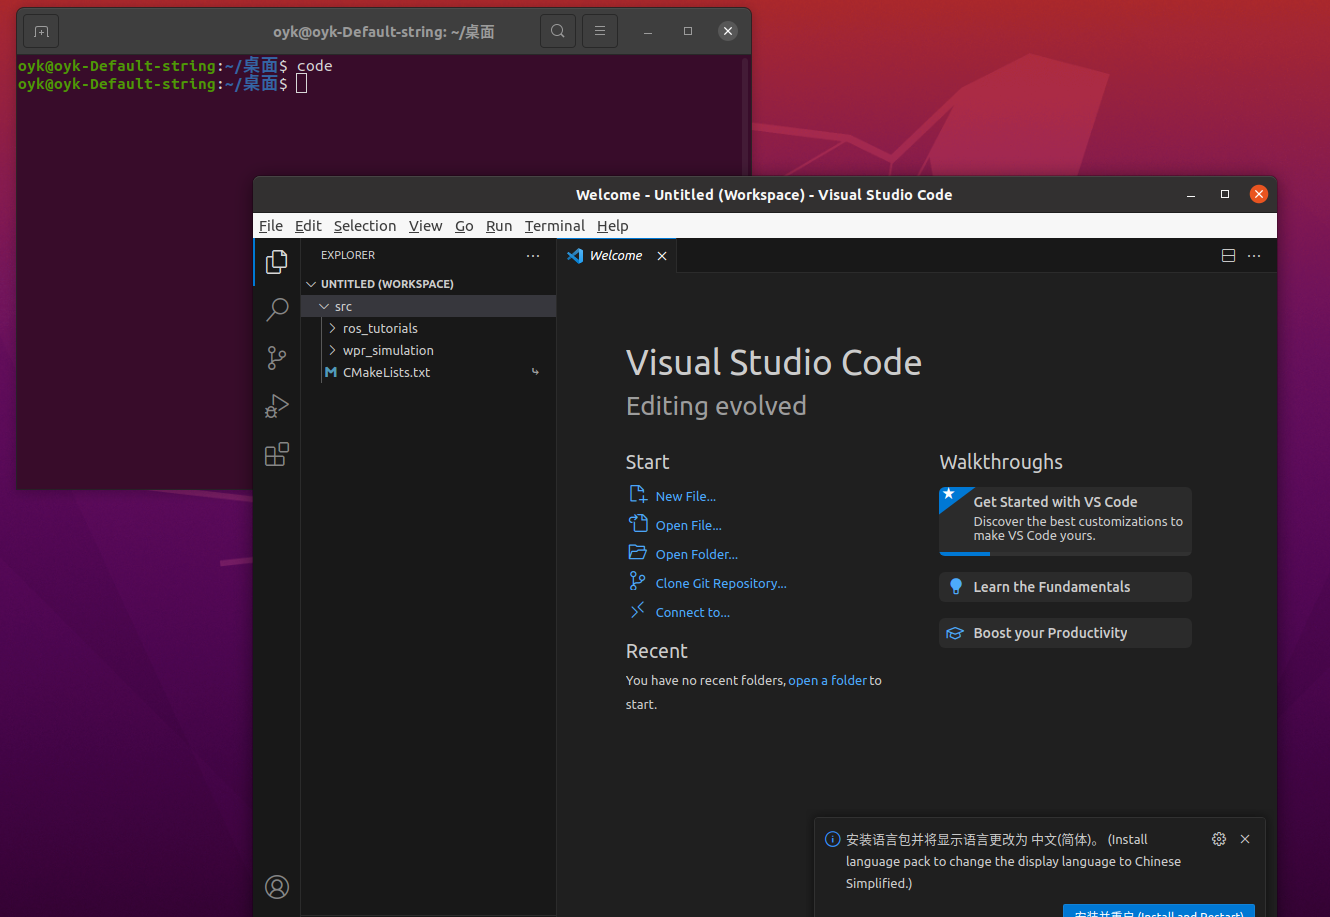The height and width of the screenshot is (917, 1330).
Task: Select the Welcome tab
Action: tap(616, 256)
